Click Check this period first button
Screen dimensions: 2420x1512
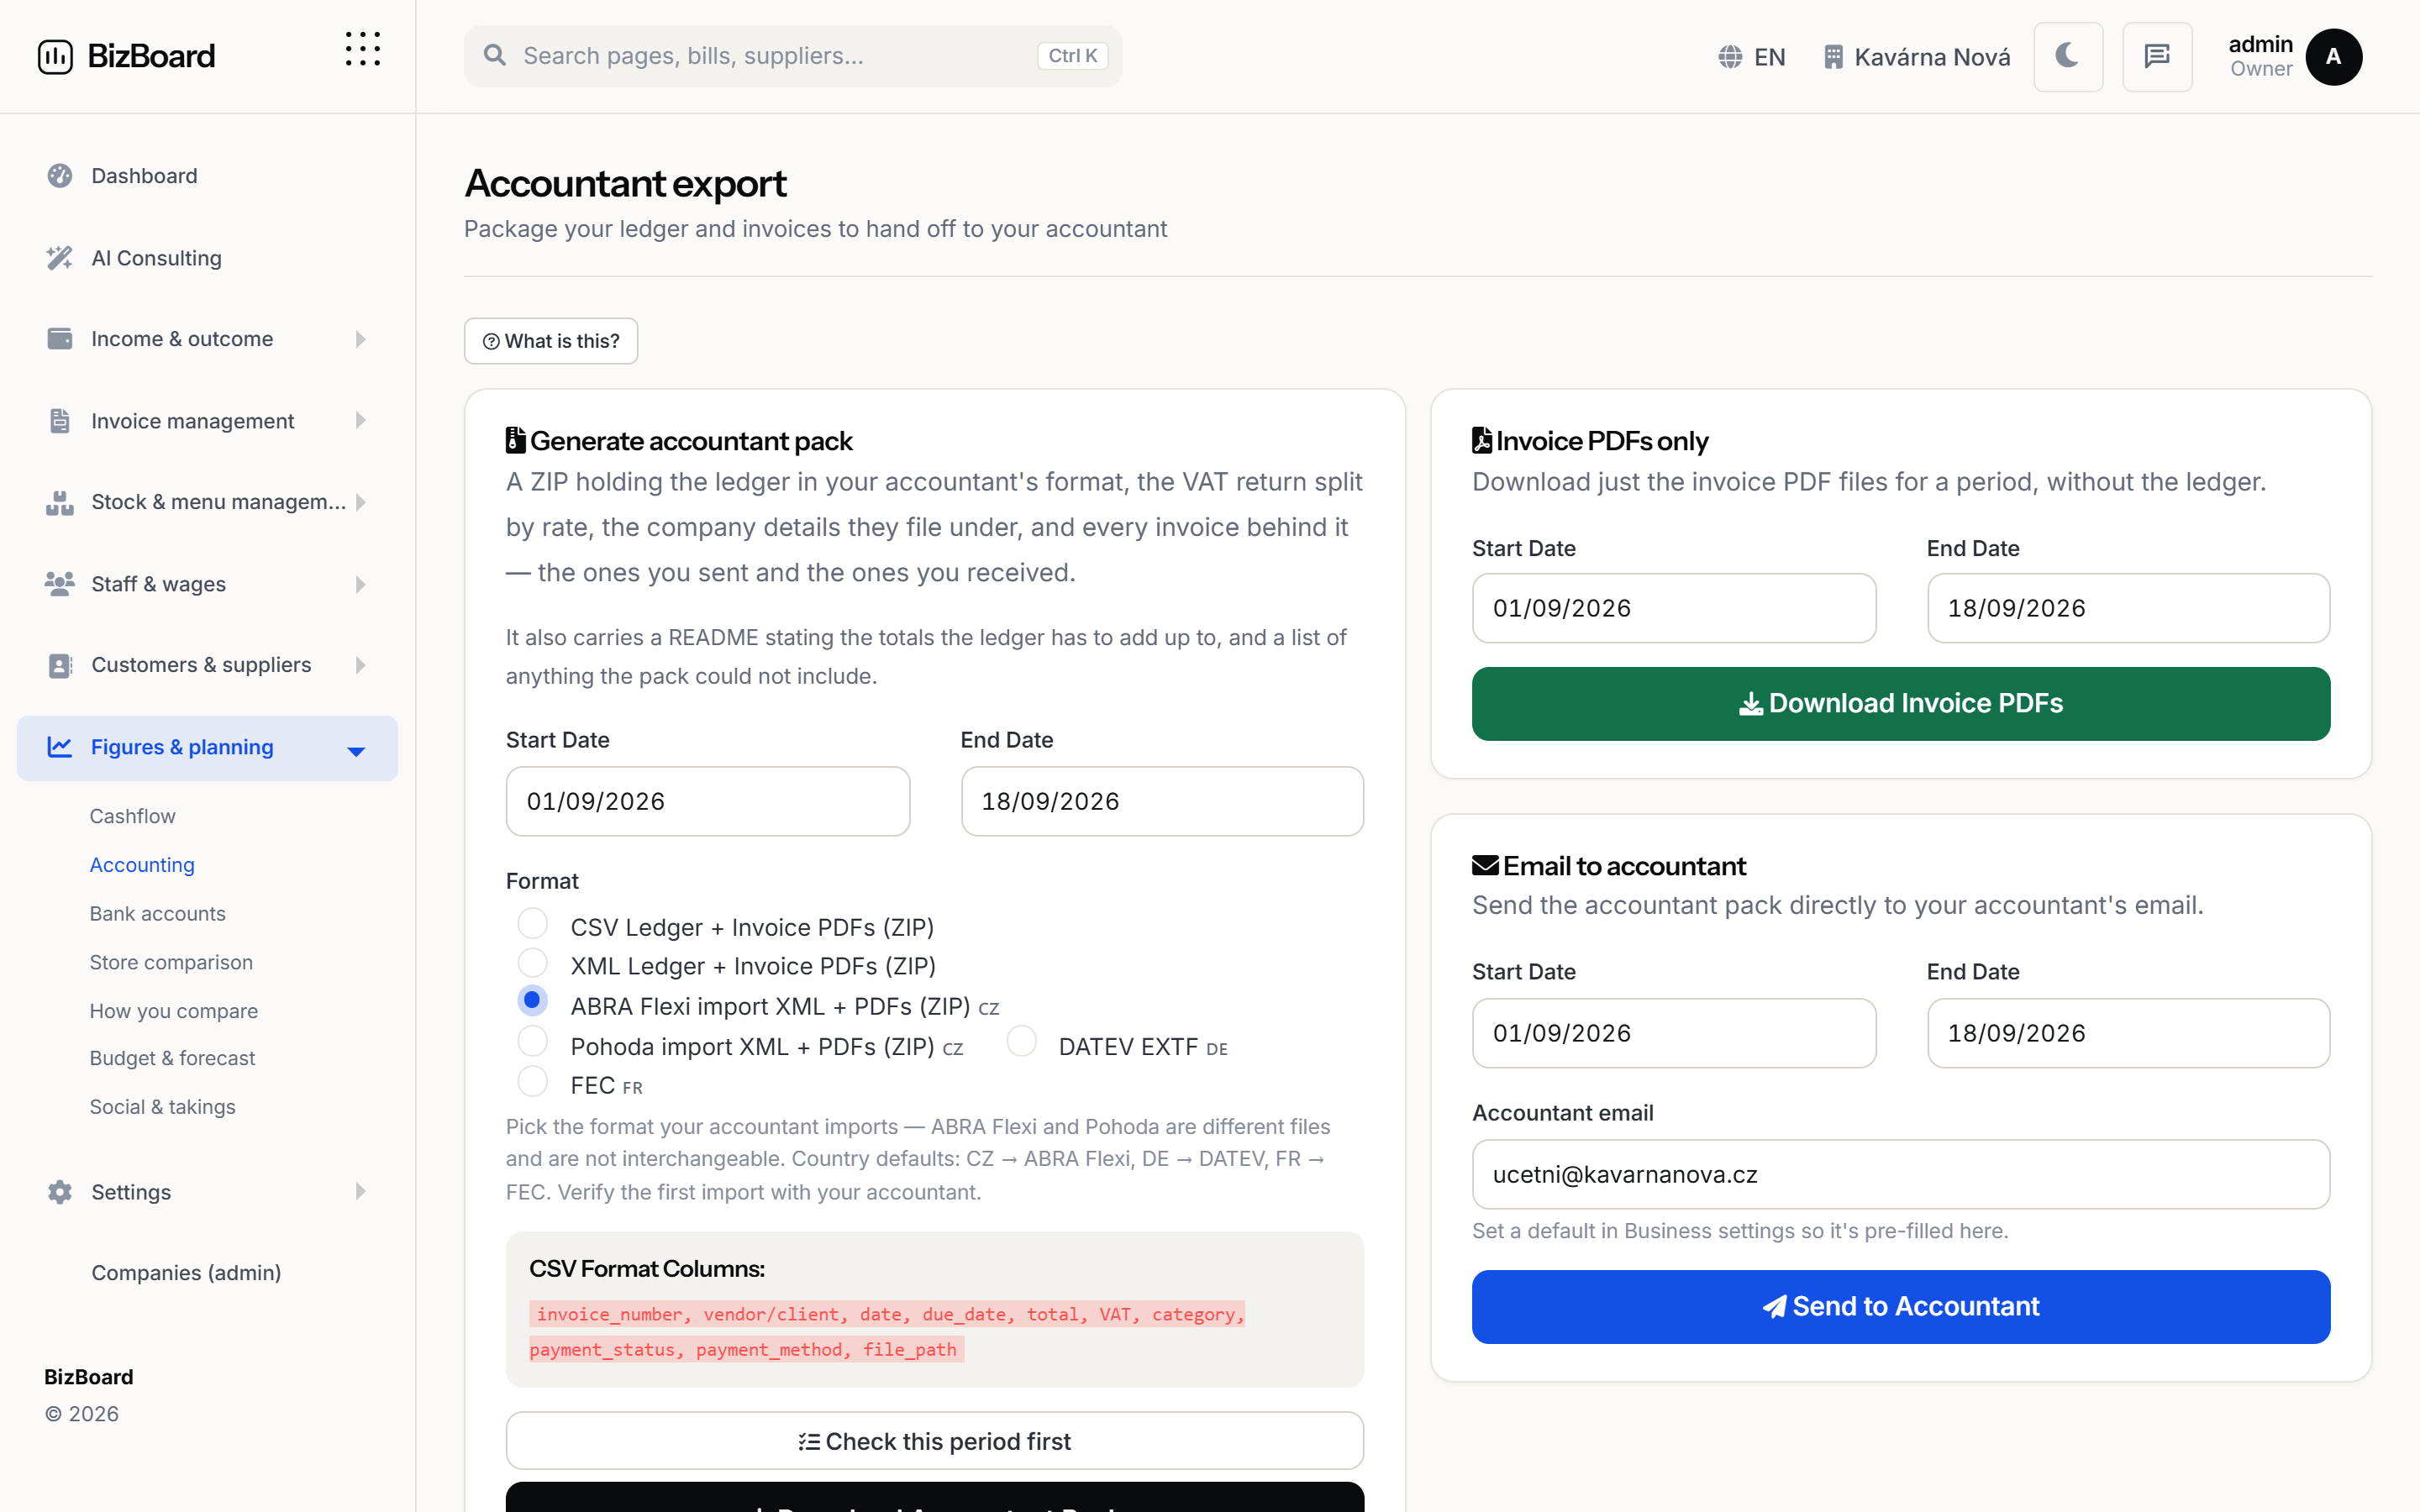tap(934, 1441)
